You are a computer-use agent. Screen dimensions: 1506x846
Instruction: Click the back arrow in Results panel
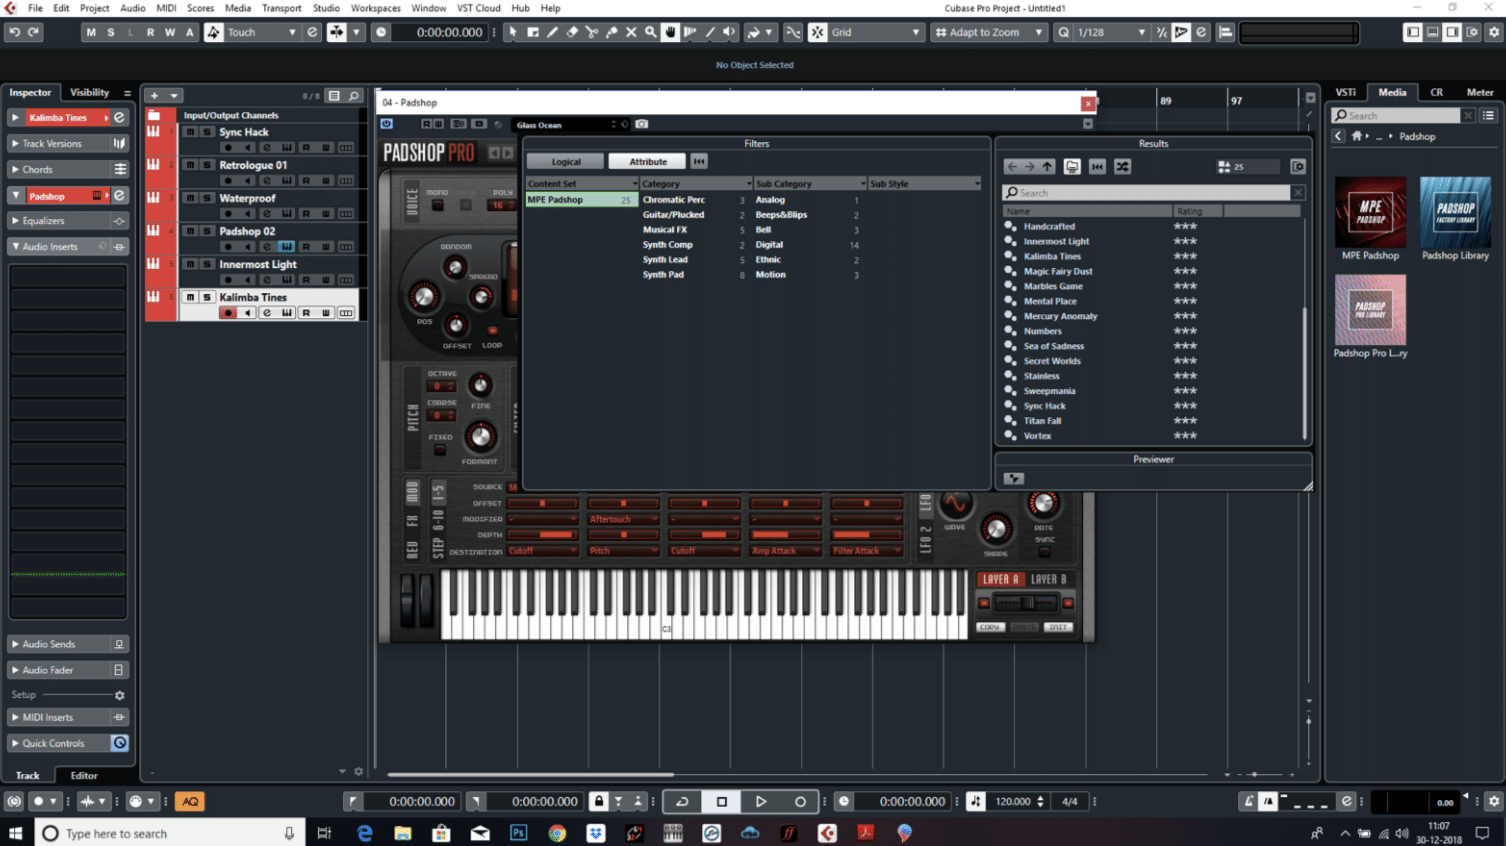[x=1012, y=166]
